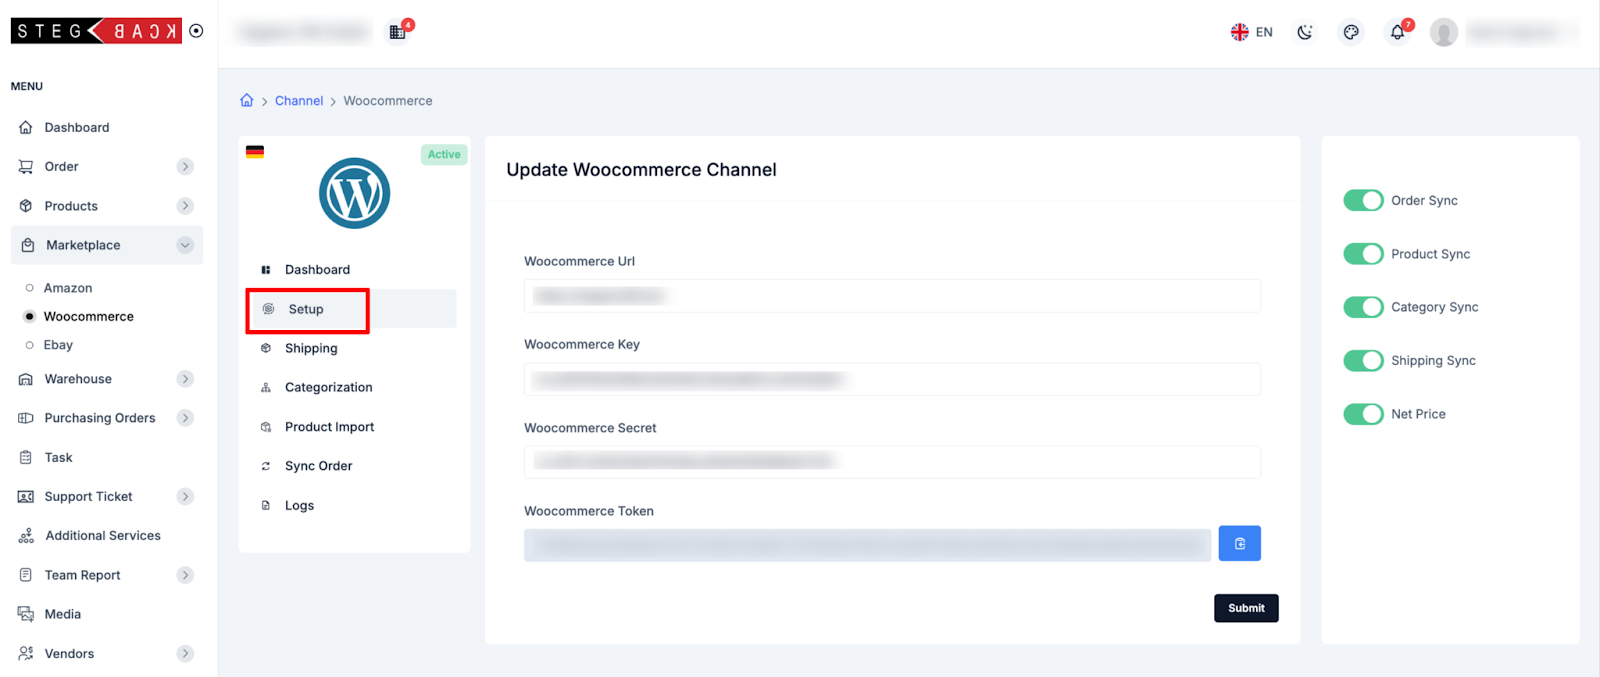
Task: Disable the Order Sync toggle
Action: (1363, 200)
